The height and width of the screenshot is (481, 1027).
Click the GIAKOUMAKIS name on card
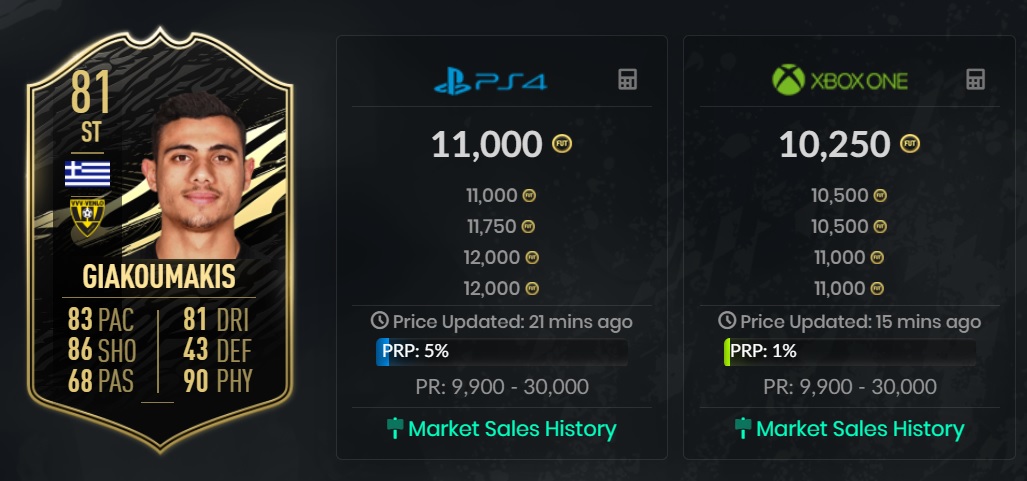(160, 277)
